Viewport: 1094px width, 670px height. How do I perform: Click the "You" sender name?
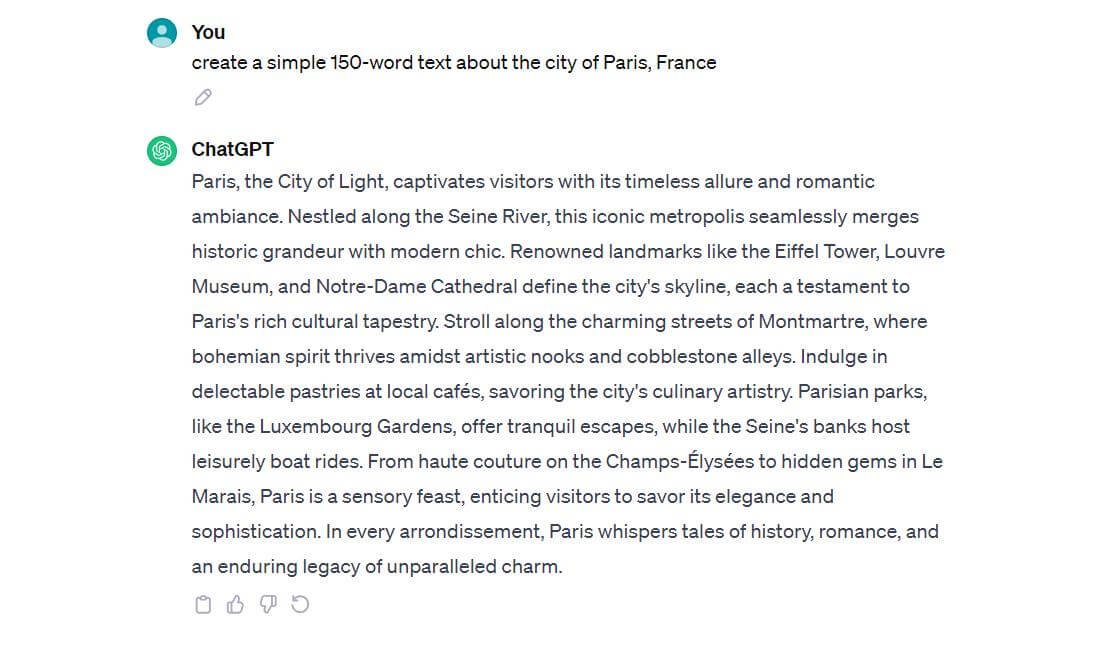208,32
